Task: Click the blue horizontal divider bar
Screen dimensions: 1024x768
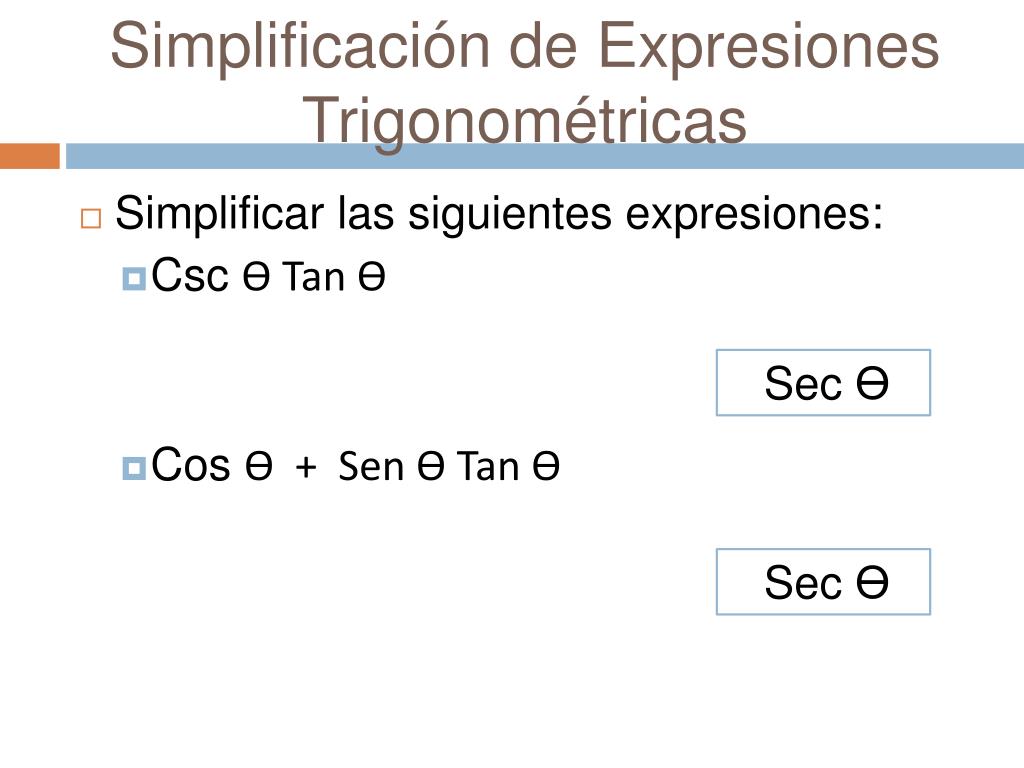Action: 545,156
